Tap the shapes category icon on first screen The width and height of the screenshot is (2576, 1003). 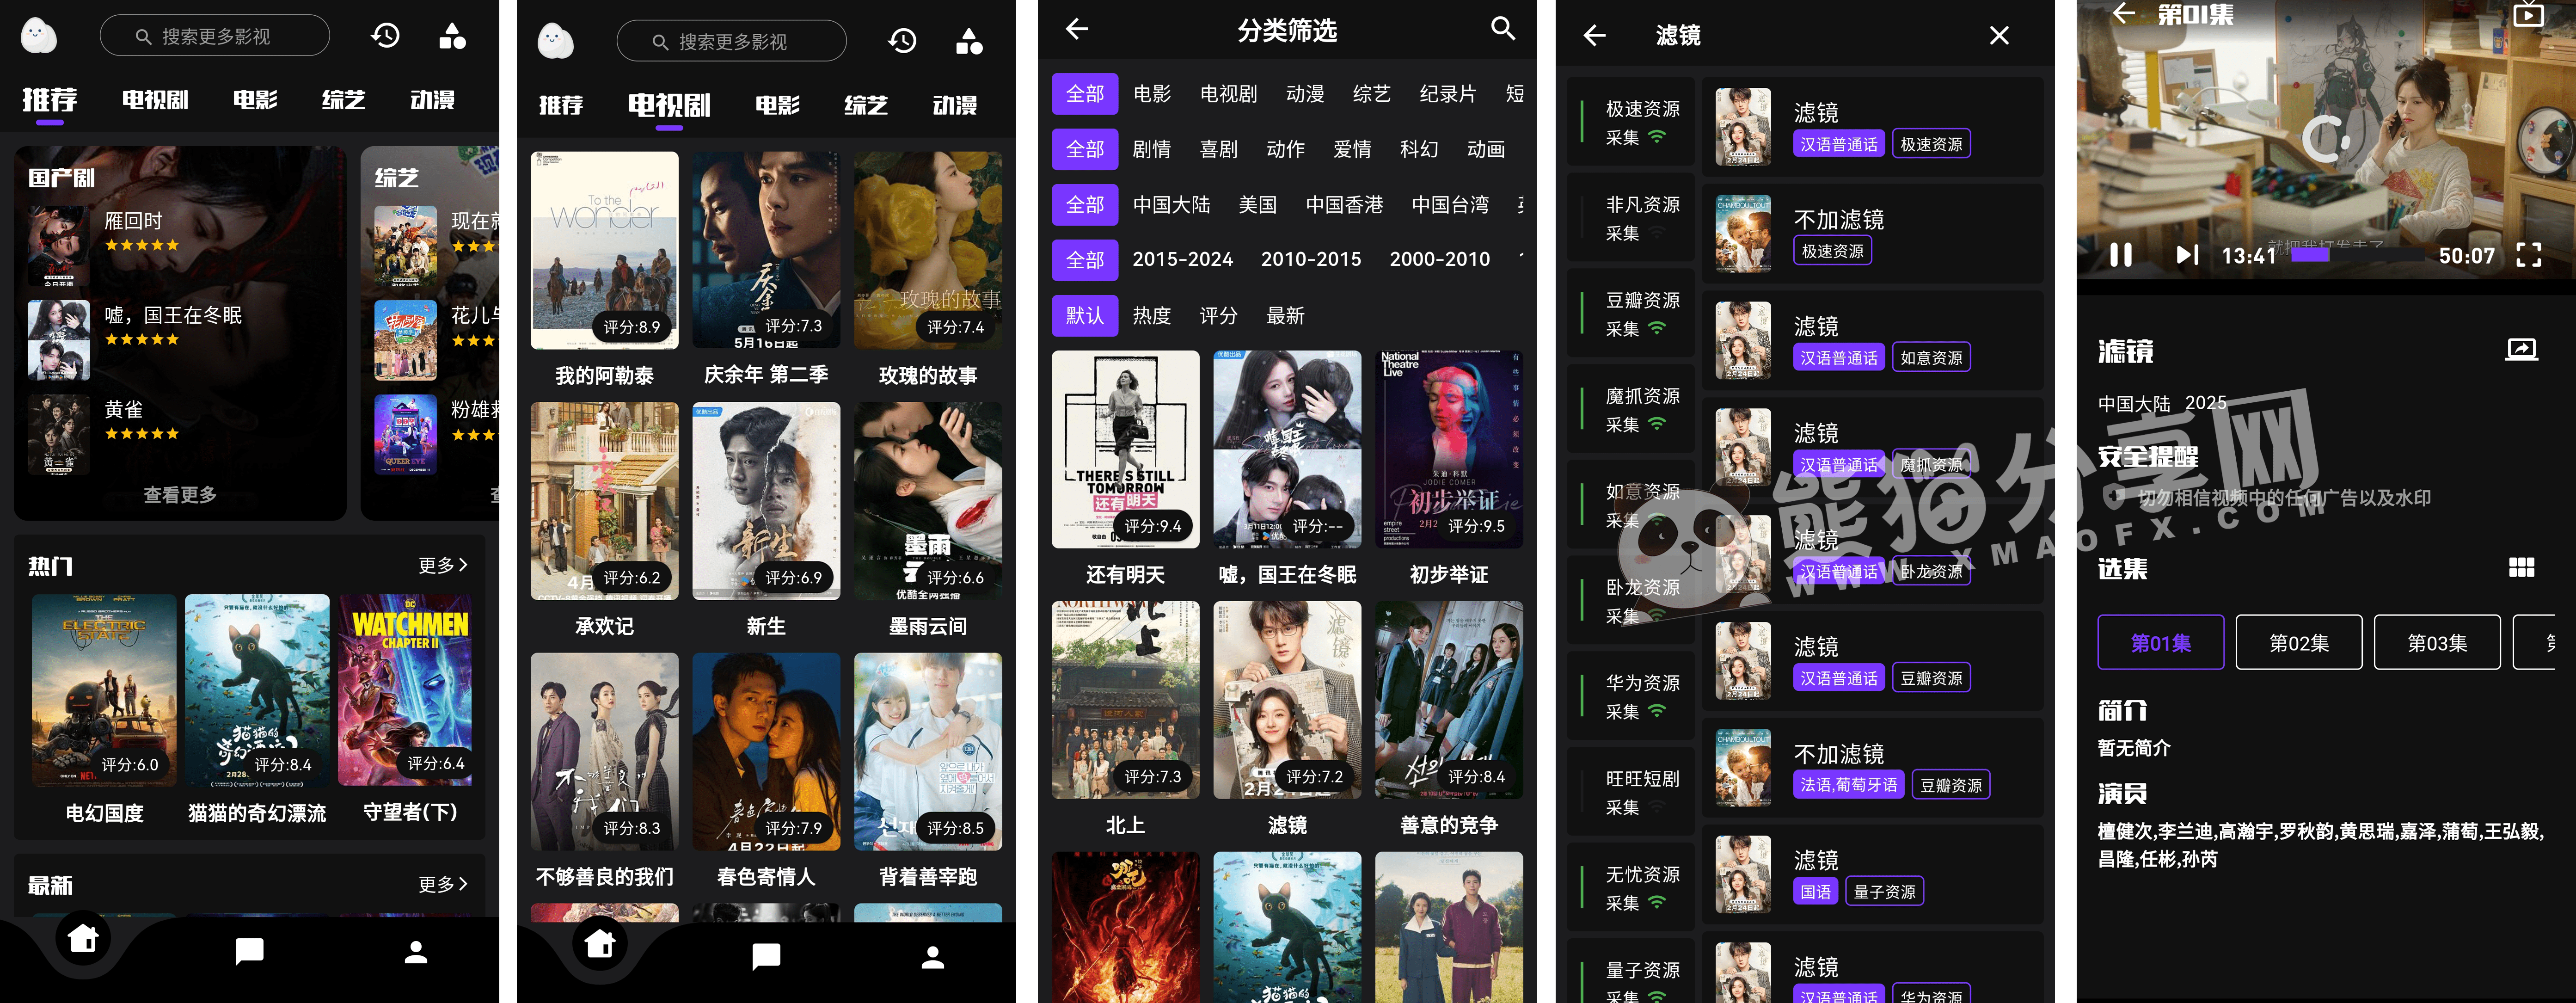point(452,36)
